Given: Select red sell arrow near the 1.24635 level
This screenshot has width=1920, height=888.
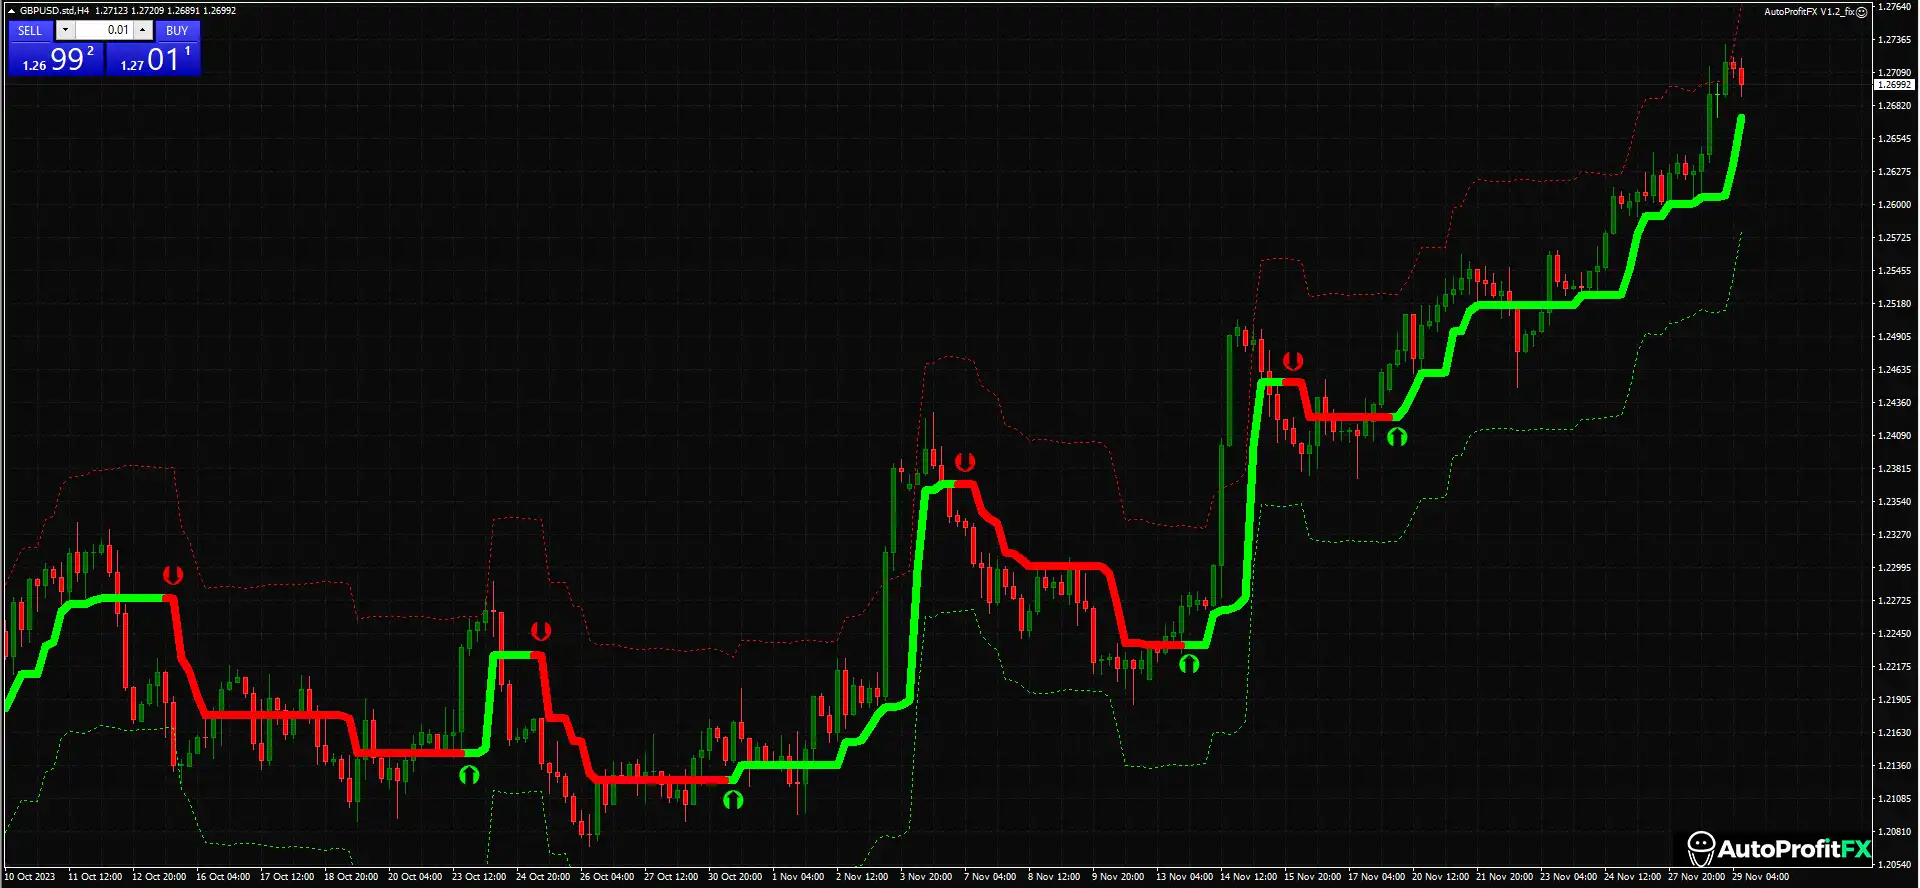Looking at the screenshot, I should point(1293,361).
